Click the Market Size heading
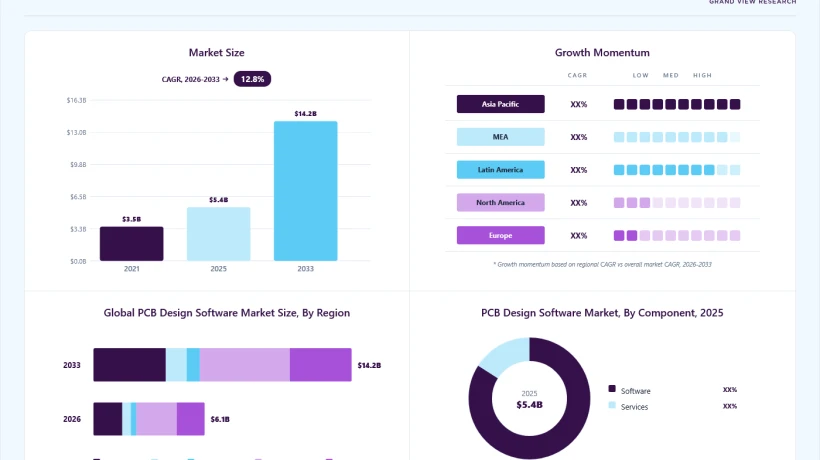820x460 pixels. coord(217,52)
